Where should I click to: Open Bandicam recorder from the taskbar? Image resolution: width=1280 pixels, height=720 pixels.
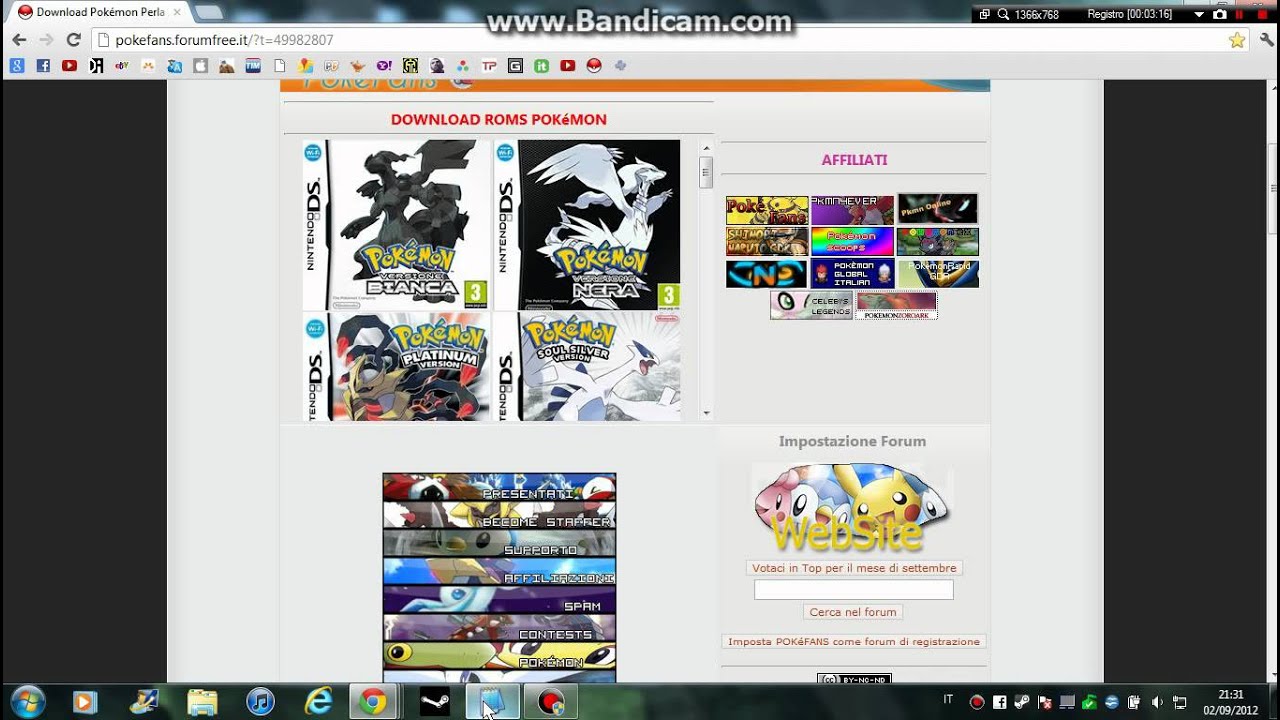551,702
